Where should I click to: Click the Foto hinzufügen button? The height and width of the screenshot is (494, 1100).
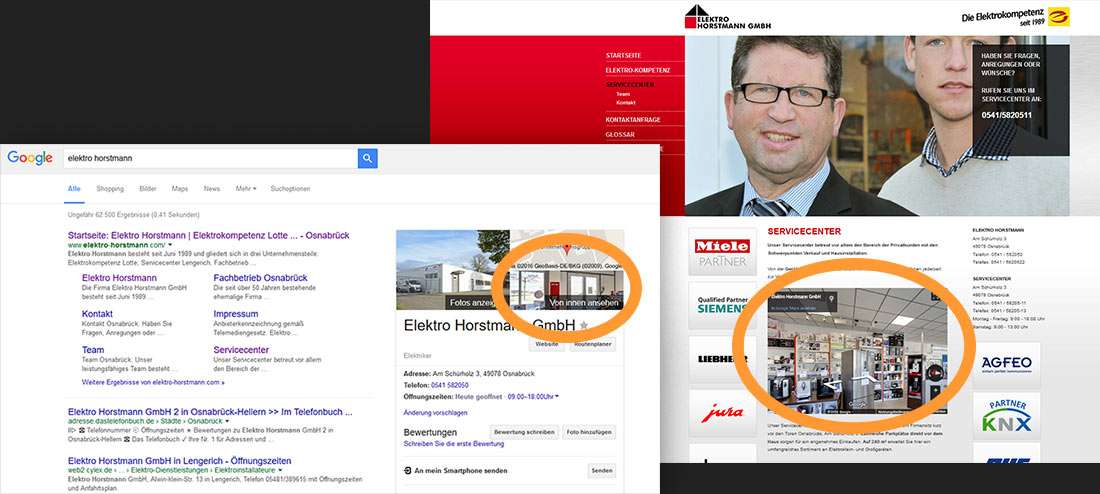(x=589, y=432)
